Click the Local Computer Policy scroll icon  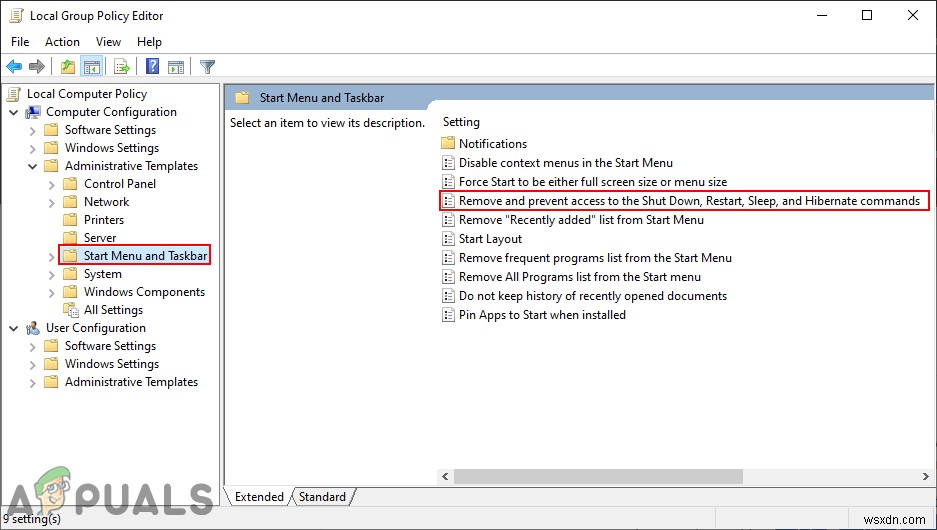[14, 94]
